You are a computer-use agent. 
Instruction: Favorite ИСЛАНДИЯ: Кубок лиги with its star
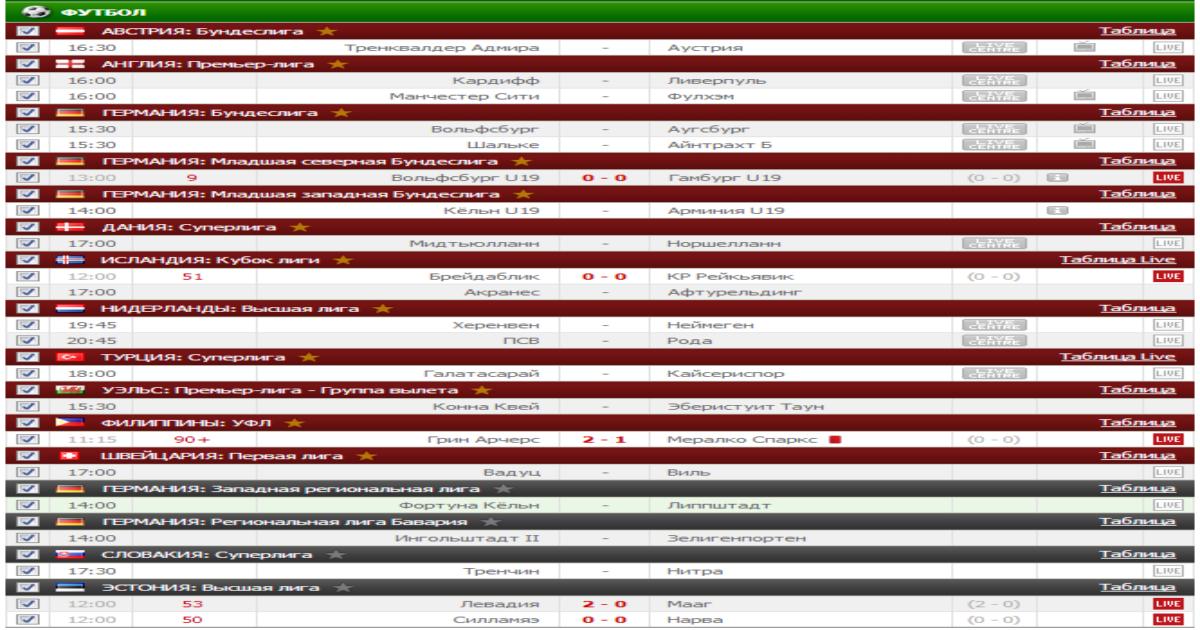(343, 261)
